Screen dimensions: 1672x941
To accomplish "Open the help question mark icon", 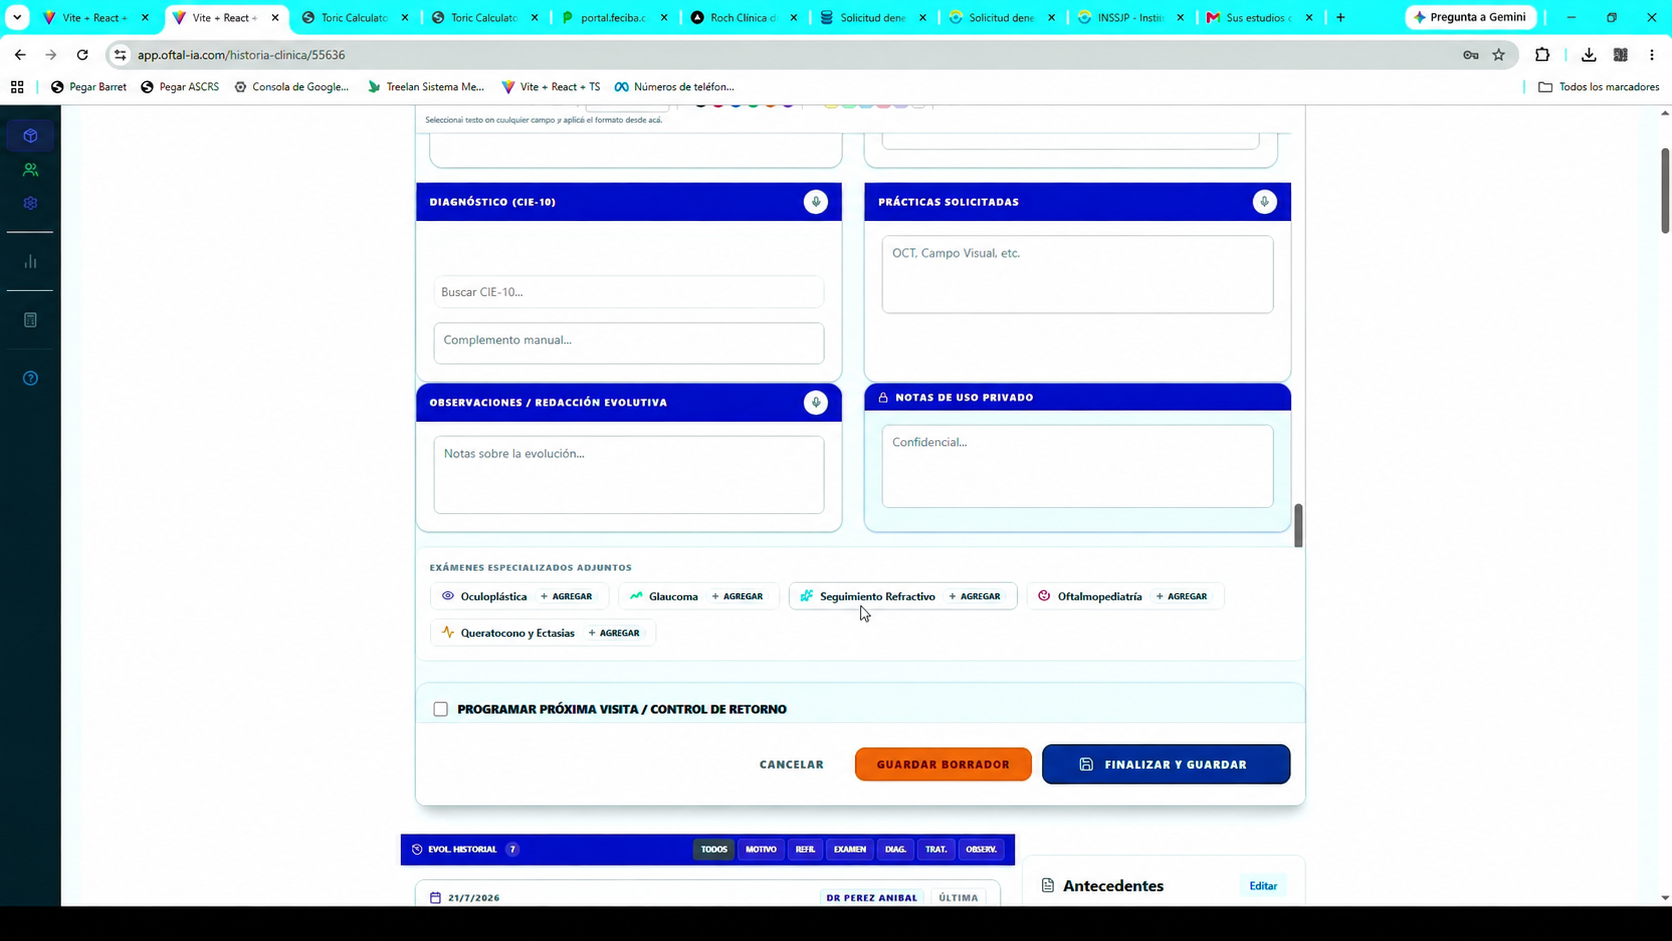I will 30,378.
